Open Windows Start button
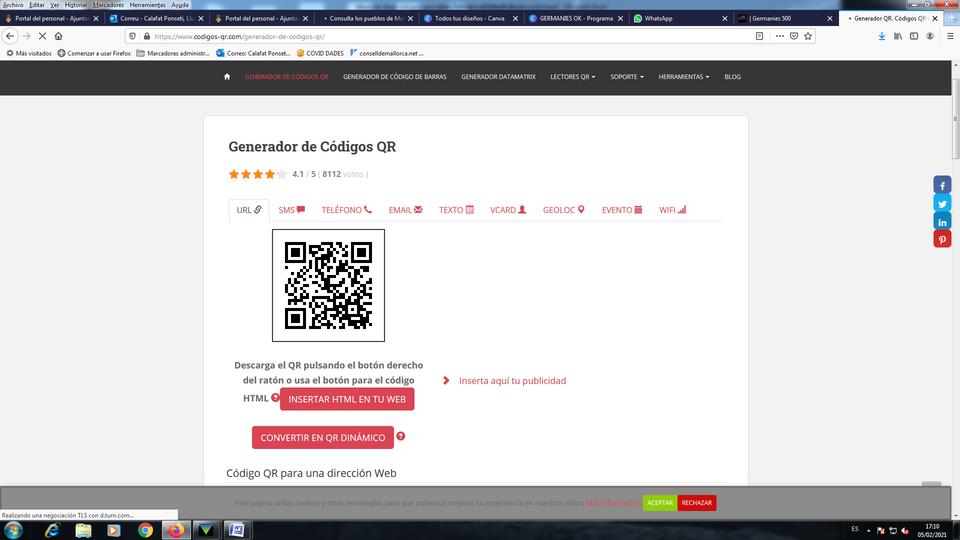 [13, 530]
